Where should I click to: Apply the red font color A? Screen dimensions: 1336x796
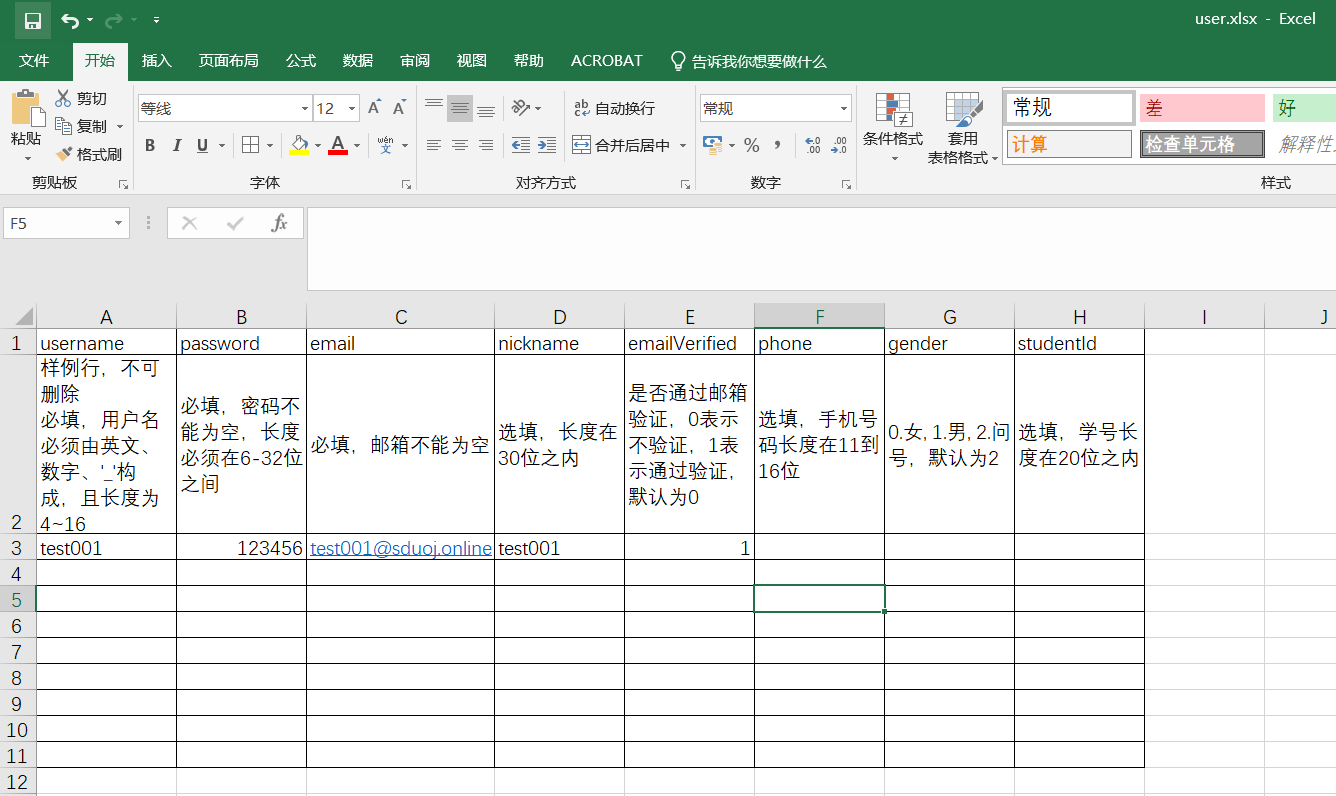point(338,145)
